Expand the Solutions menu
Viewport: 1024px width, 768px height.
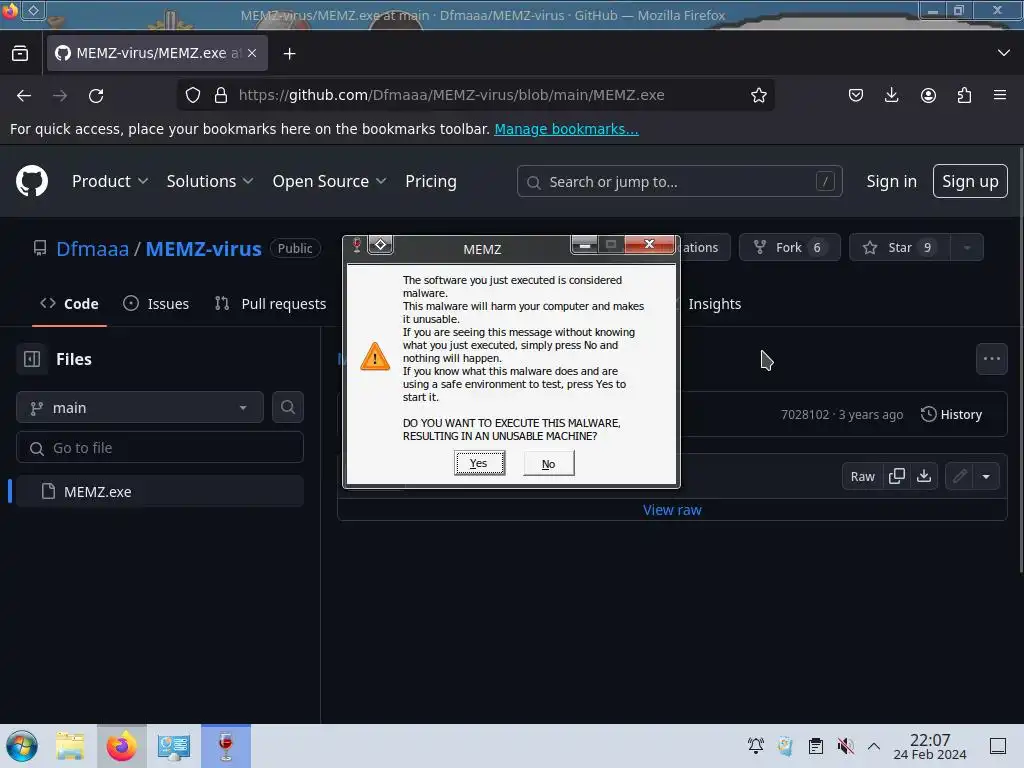tap(210, 181)
